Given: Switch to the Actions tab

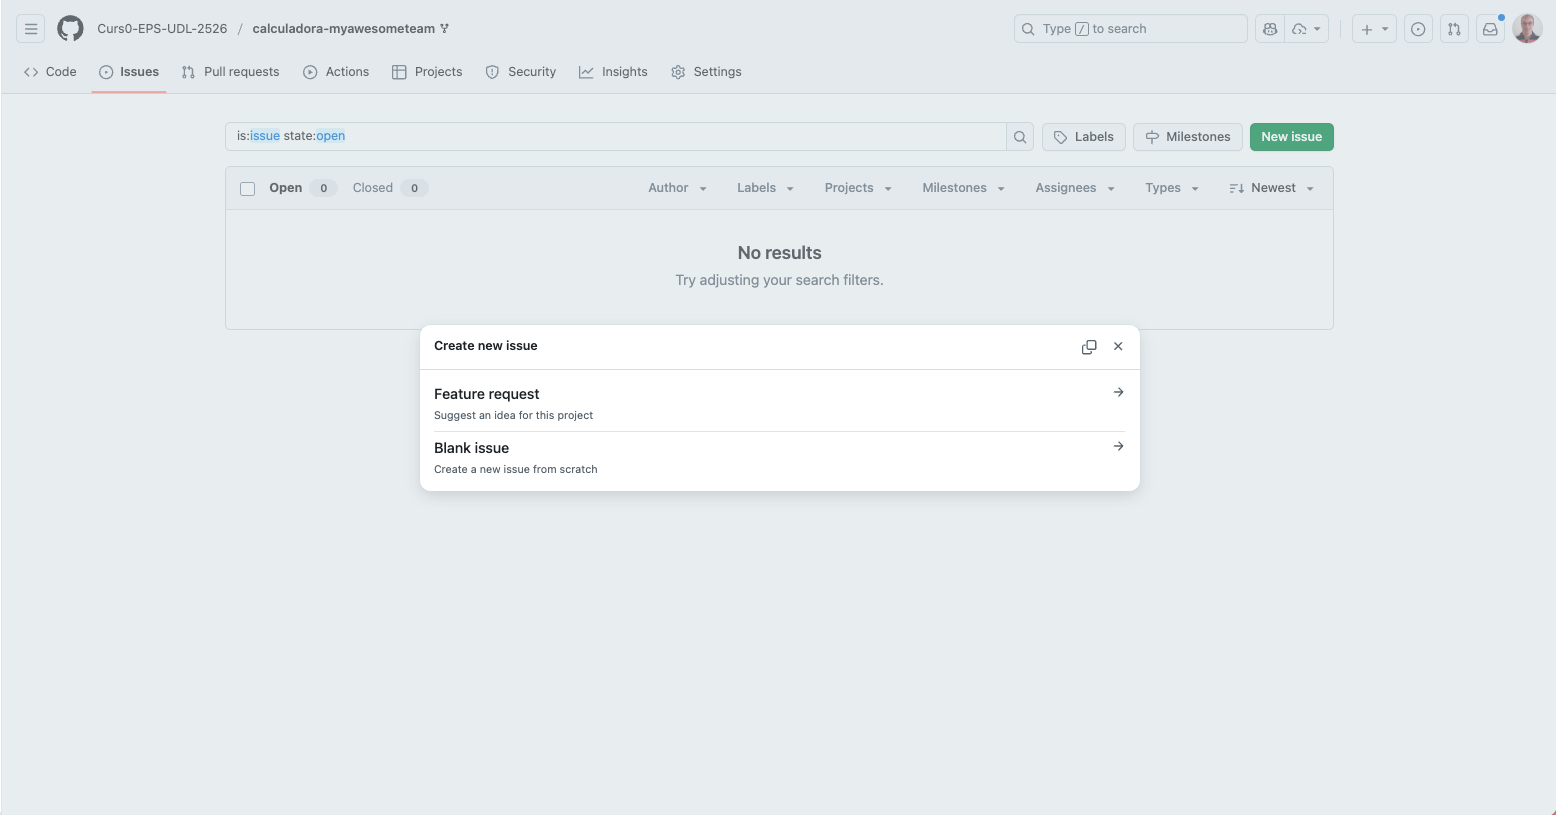Looking at the screenshot, I should tap(336, 72).
